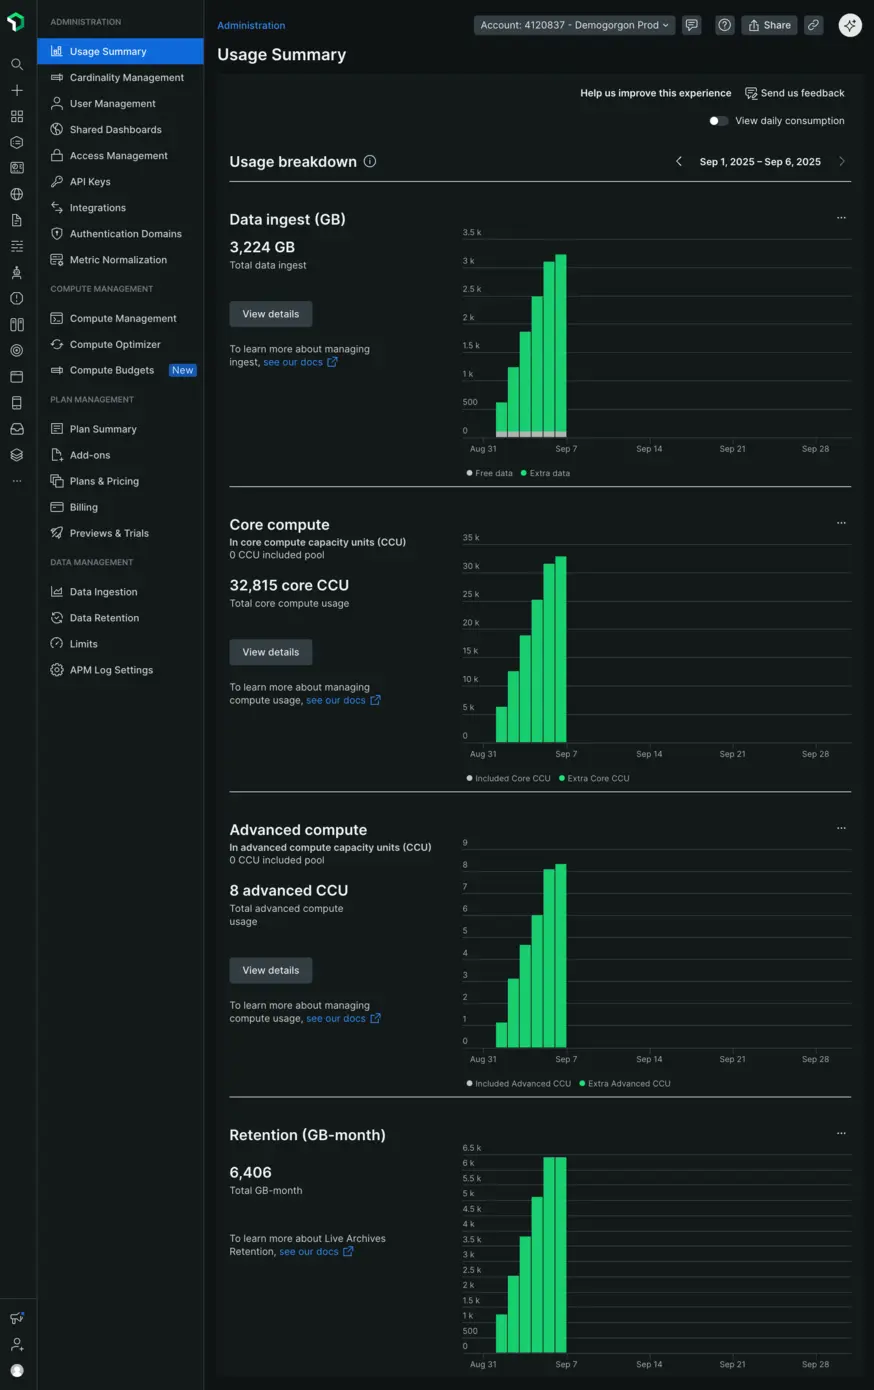
Task: Open the Data ingest chart options menu
Action: [x=841, y=217]
